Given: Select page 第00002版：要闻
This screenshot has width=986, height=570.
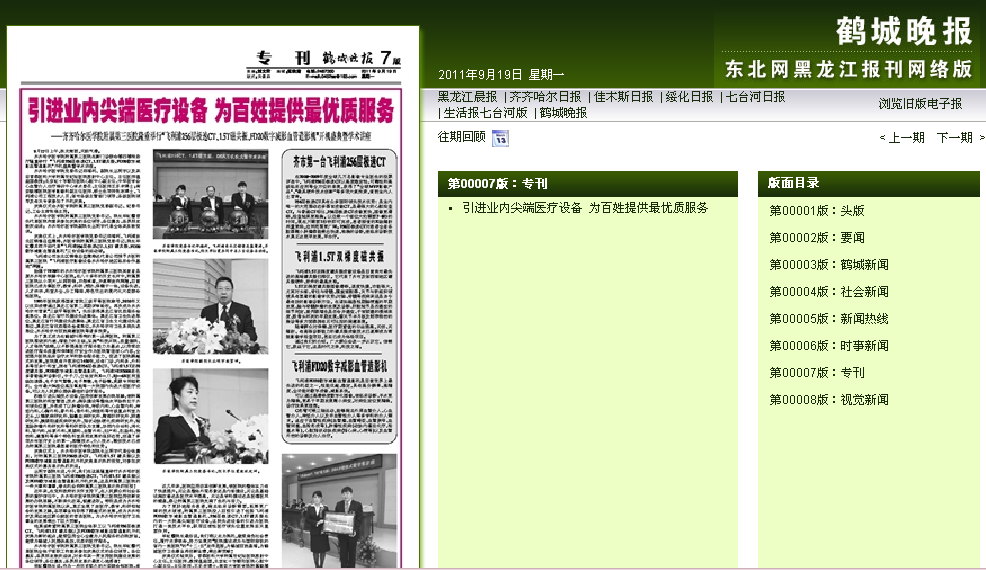Looking at the screenshot, I should [x=817, y=238].
